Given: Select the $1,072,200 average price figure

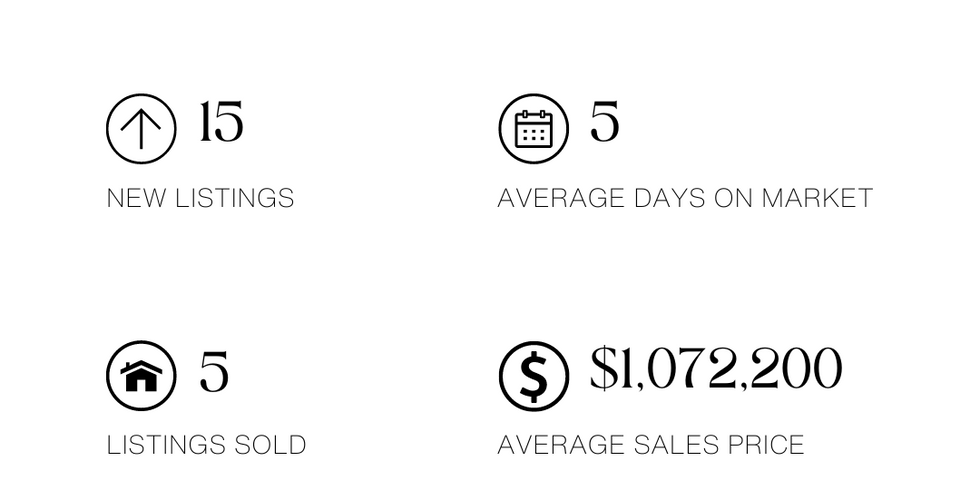Looking at the screenshot, I should tap(716, 369).
